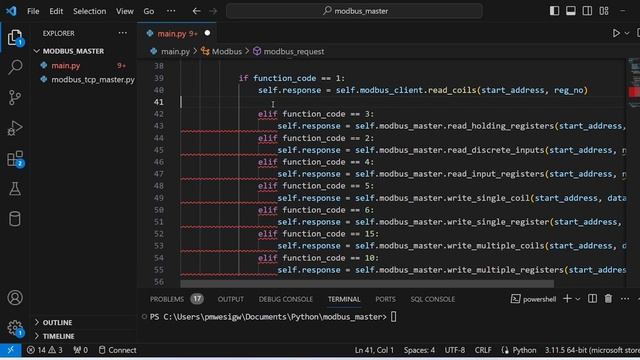Image resolution: width=640 pixels, height=360 pixels.
Task: Create new terminal with plus icon
Action: (x=567, y=299)
